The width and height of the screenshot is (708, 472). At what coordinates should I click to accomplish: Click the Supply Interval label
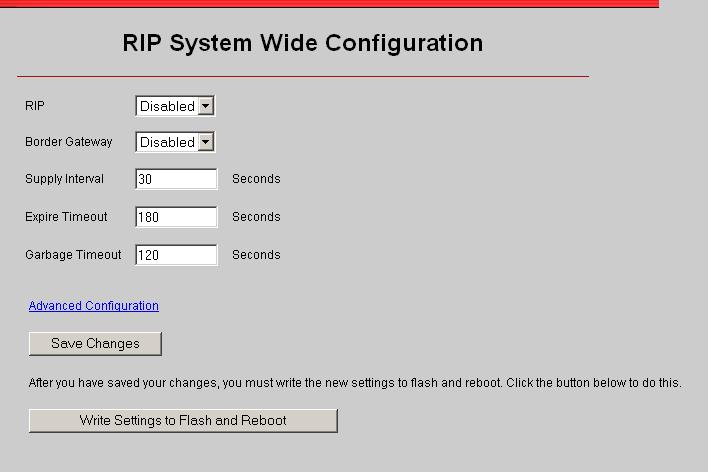(64, 179)
